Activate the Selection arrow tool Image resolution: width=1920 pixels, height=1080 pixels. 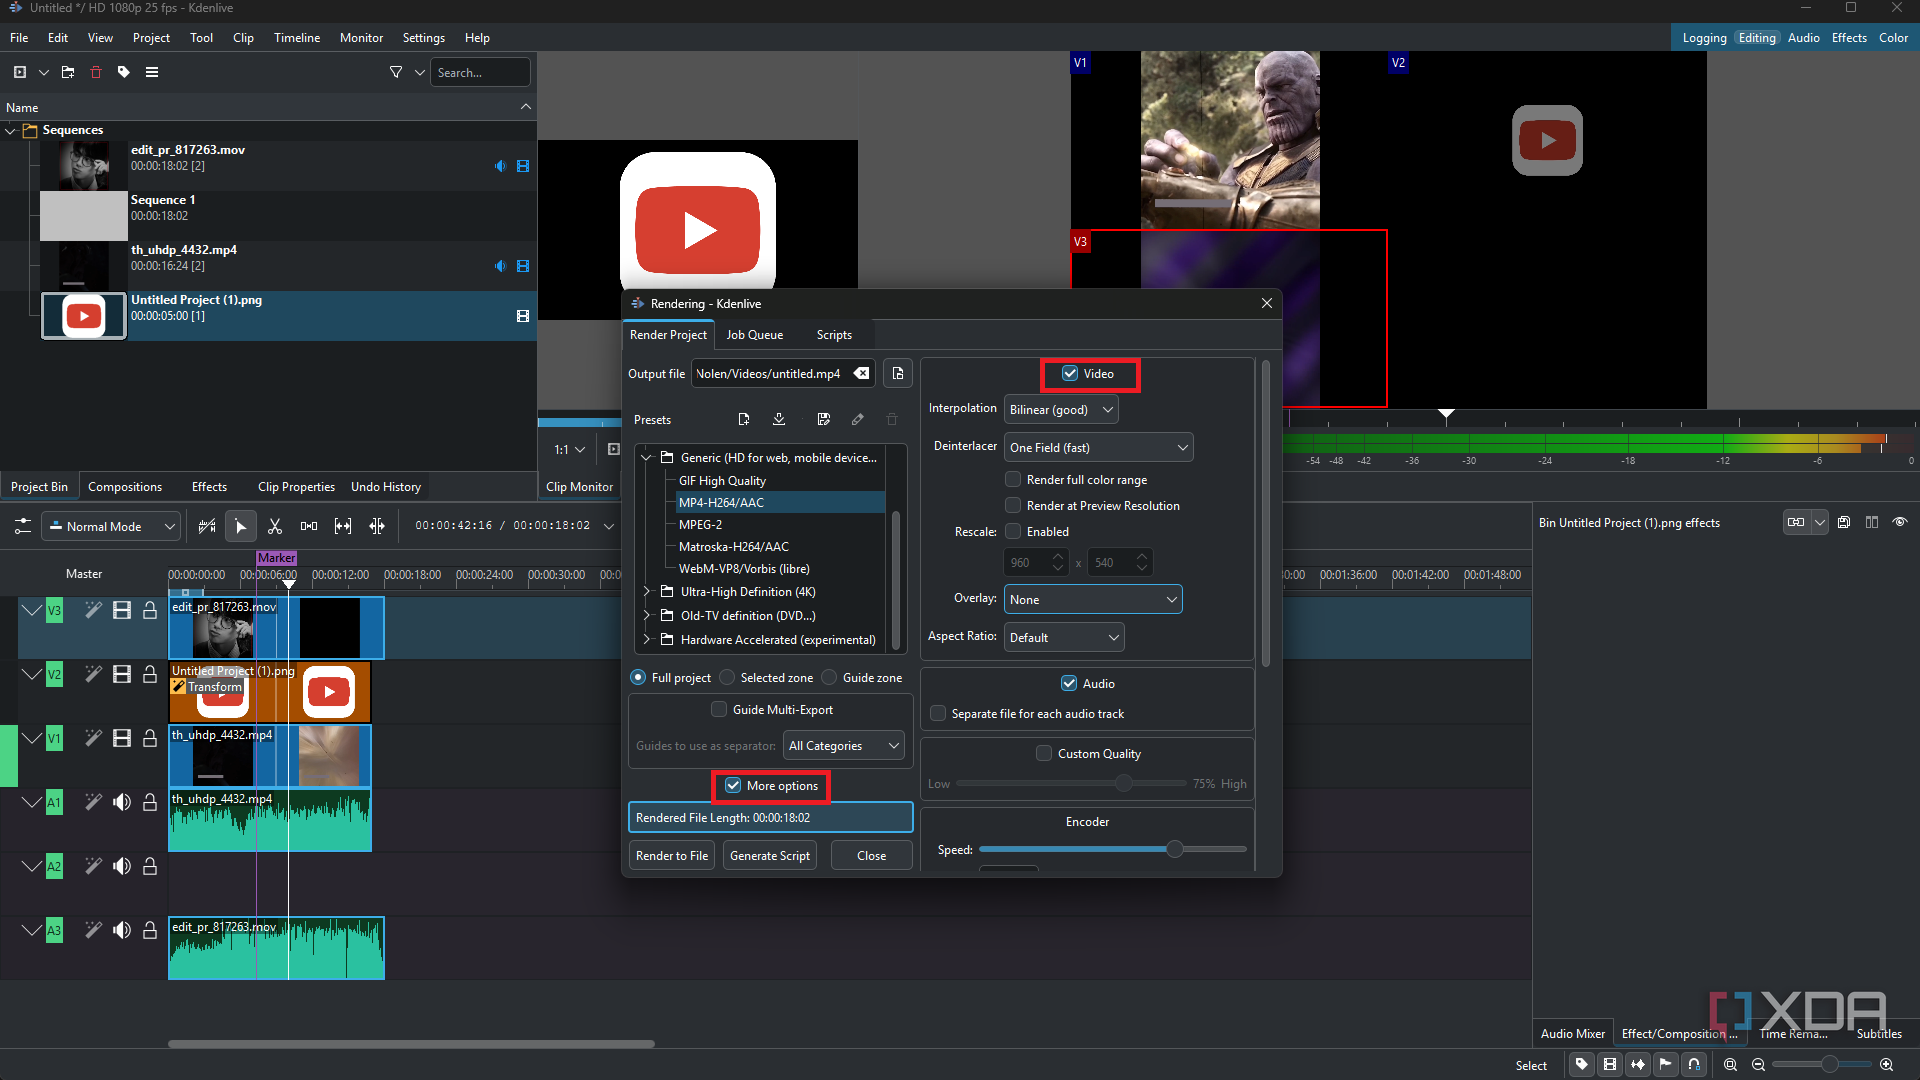[x=241, y=526]
